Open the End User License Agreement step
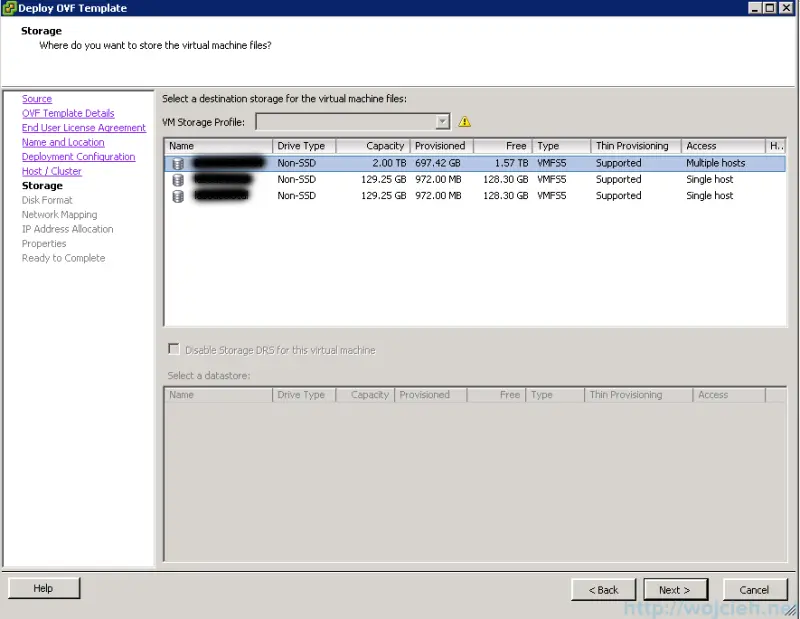The width and height of the screenshot is (800, 619). tap(83, 127)
